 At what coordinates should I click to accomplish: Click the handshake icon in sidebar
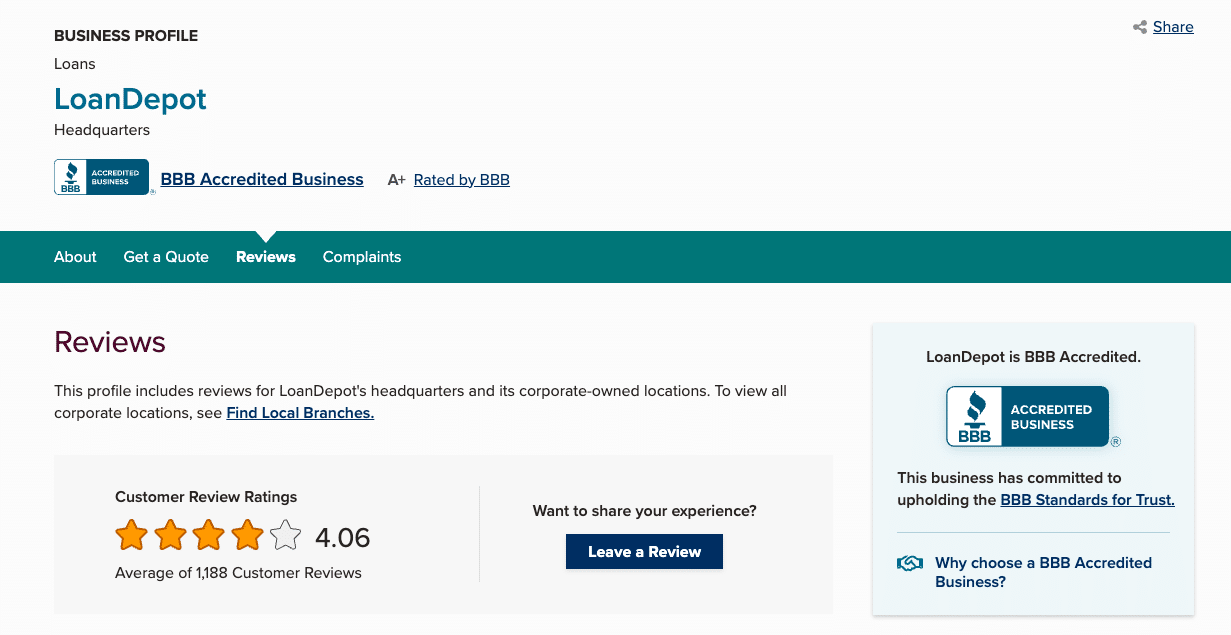(x=910, y=563)
